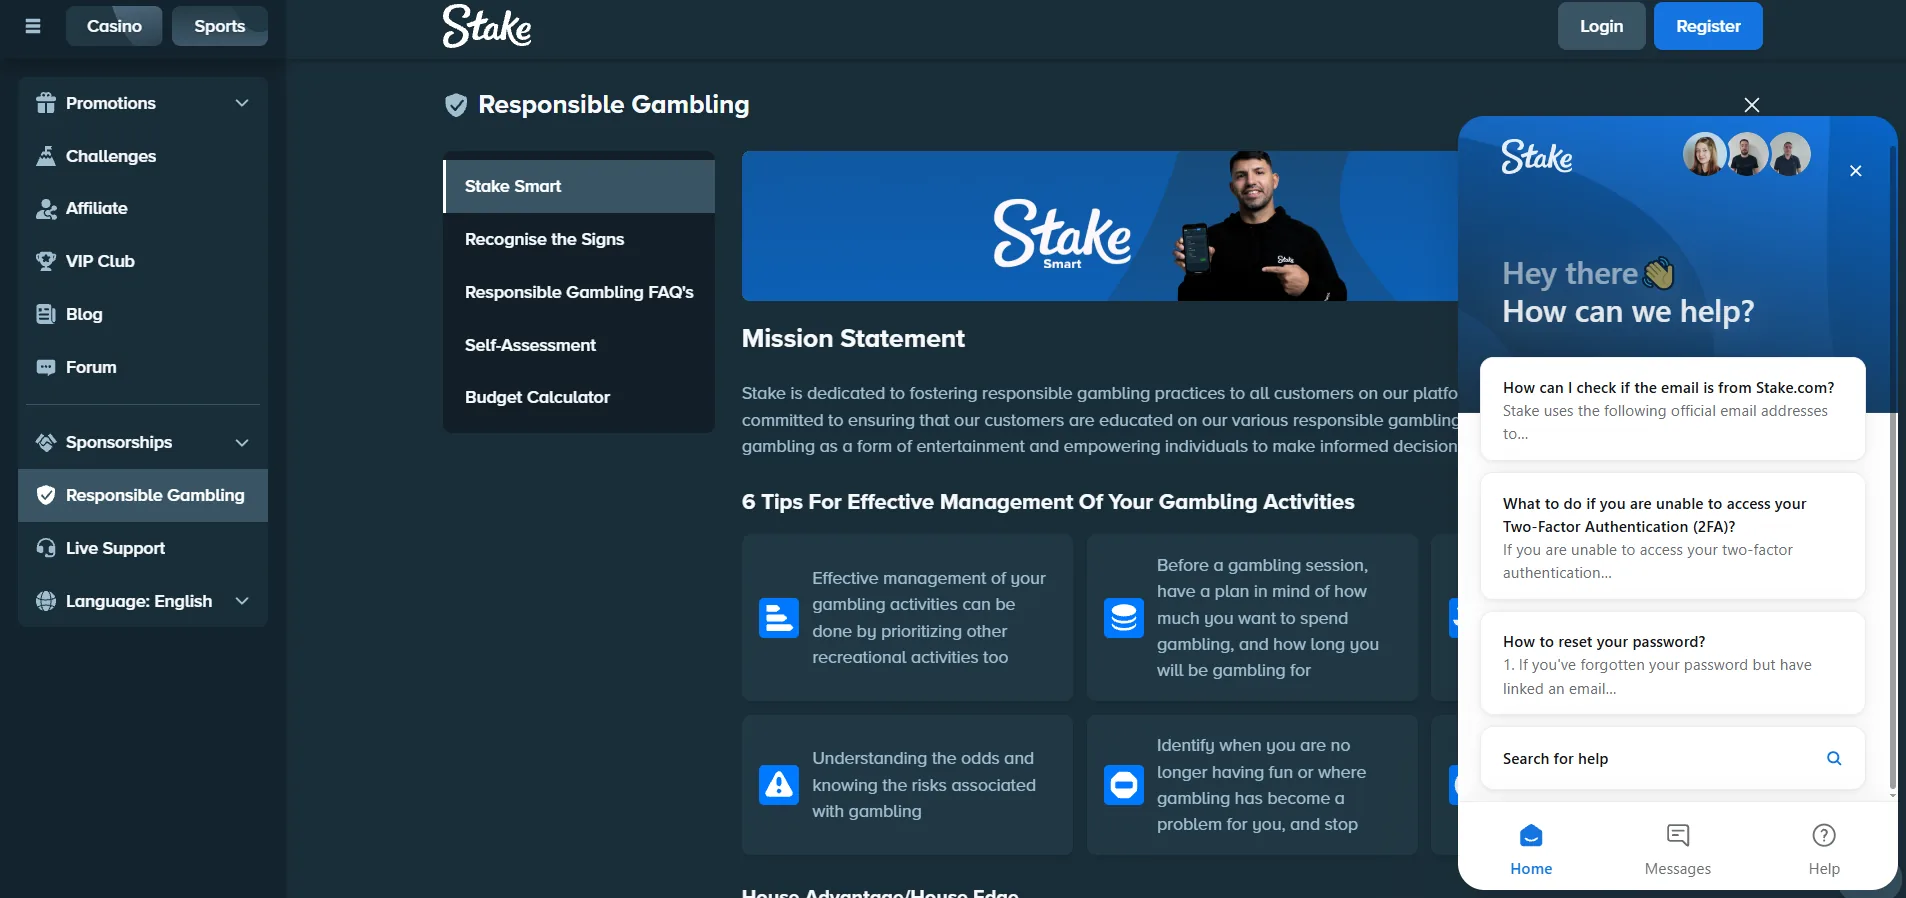Click the Register button
This screenshot has height=898, width=1906.
tap(1708, 26)
